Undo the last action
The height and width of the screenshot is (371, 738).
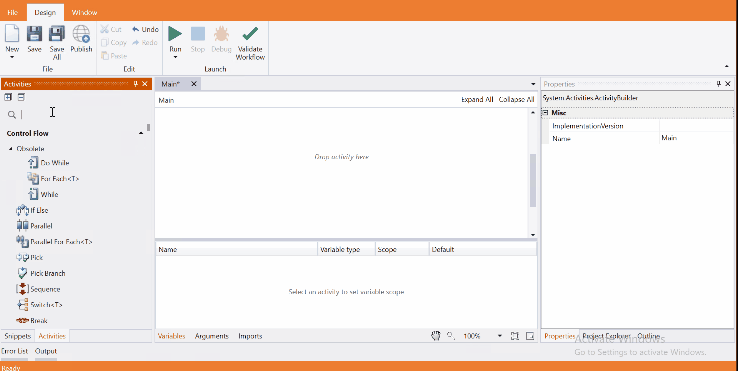(x=145, y=29)
